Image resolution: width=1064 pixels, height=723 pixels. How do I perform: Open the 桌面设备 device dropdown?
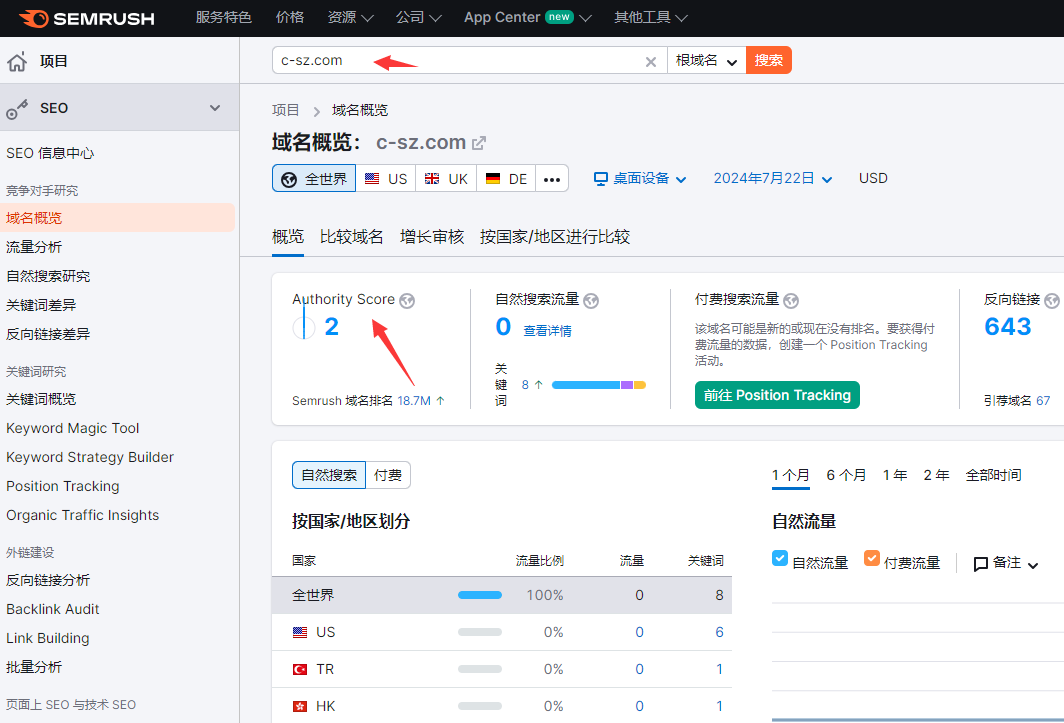(x=640, y=179)
